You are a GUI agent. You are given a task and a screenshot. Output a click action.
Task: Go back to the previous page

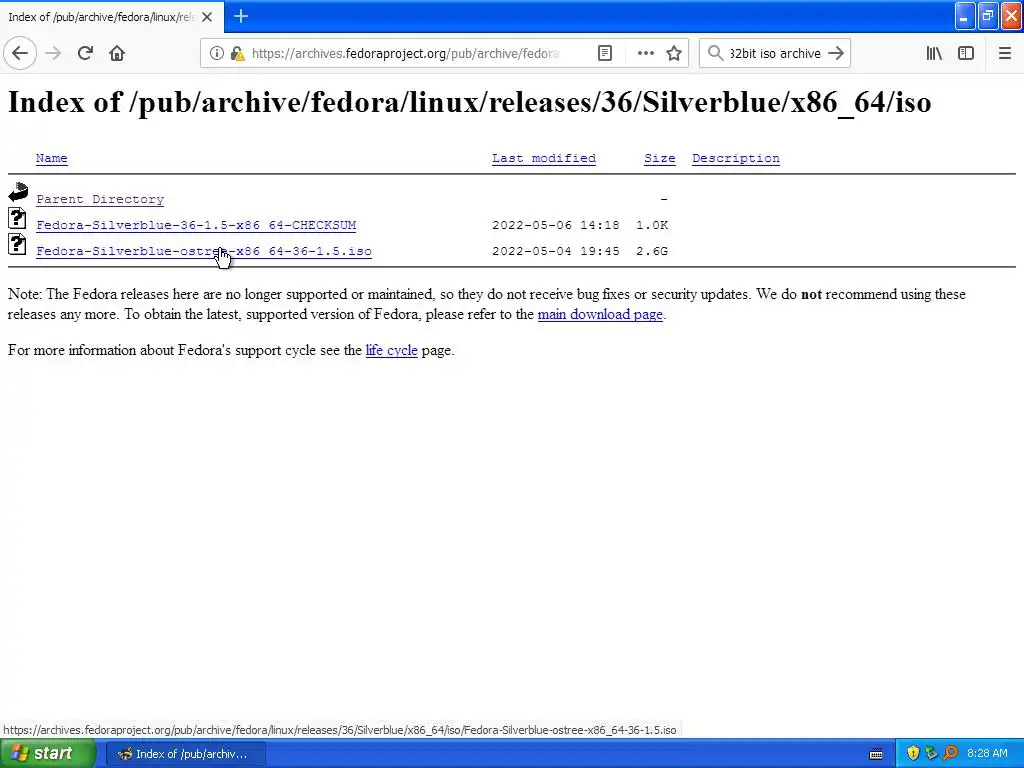point(20,53)
